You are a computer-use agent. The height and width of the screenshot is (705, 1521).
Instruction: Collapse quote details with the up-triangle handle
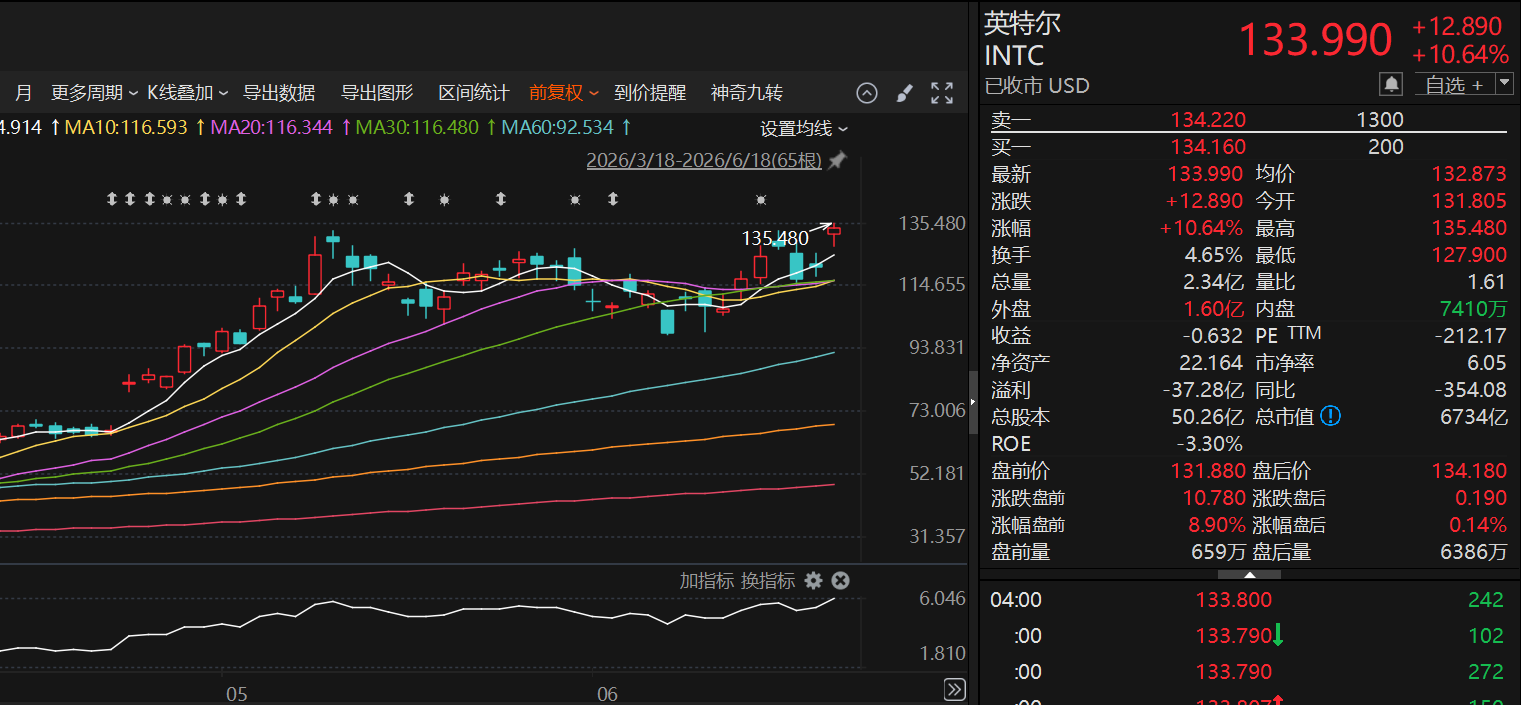1250,575
